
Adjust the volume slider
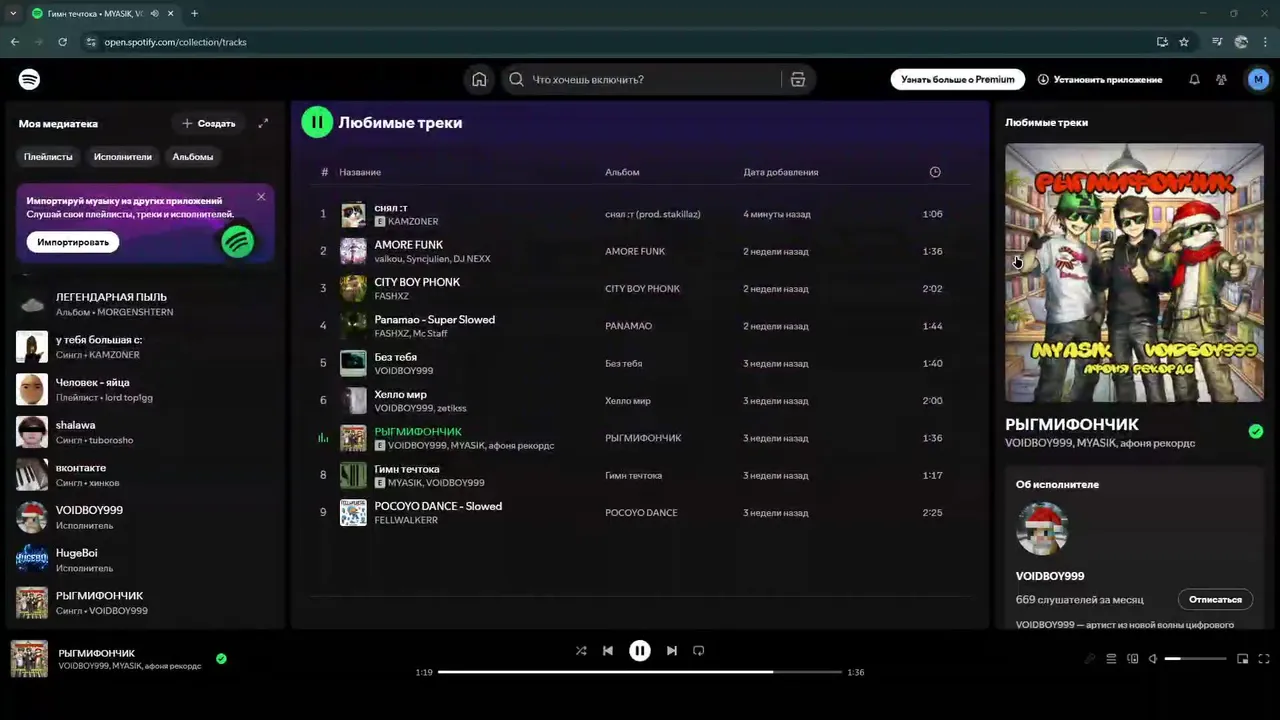coord(1195,659)
